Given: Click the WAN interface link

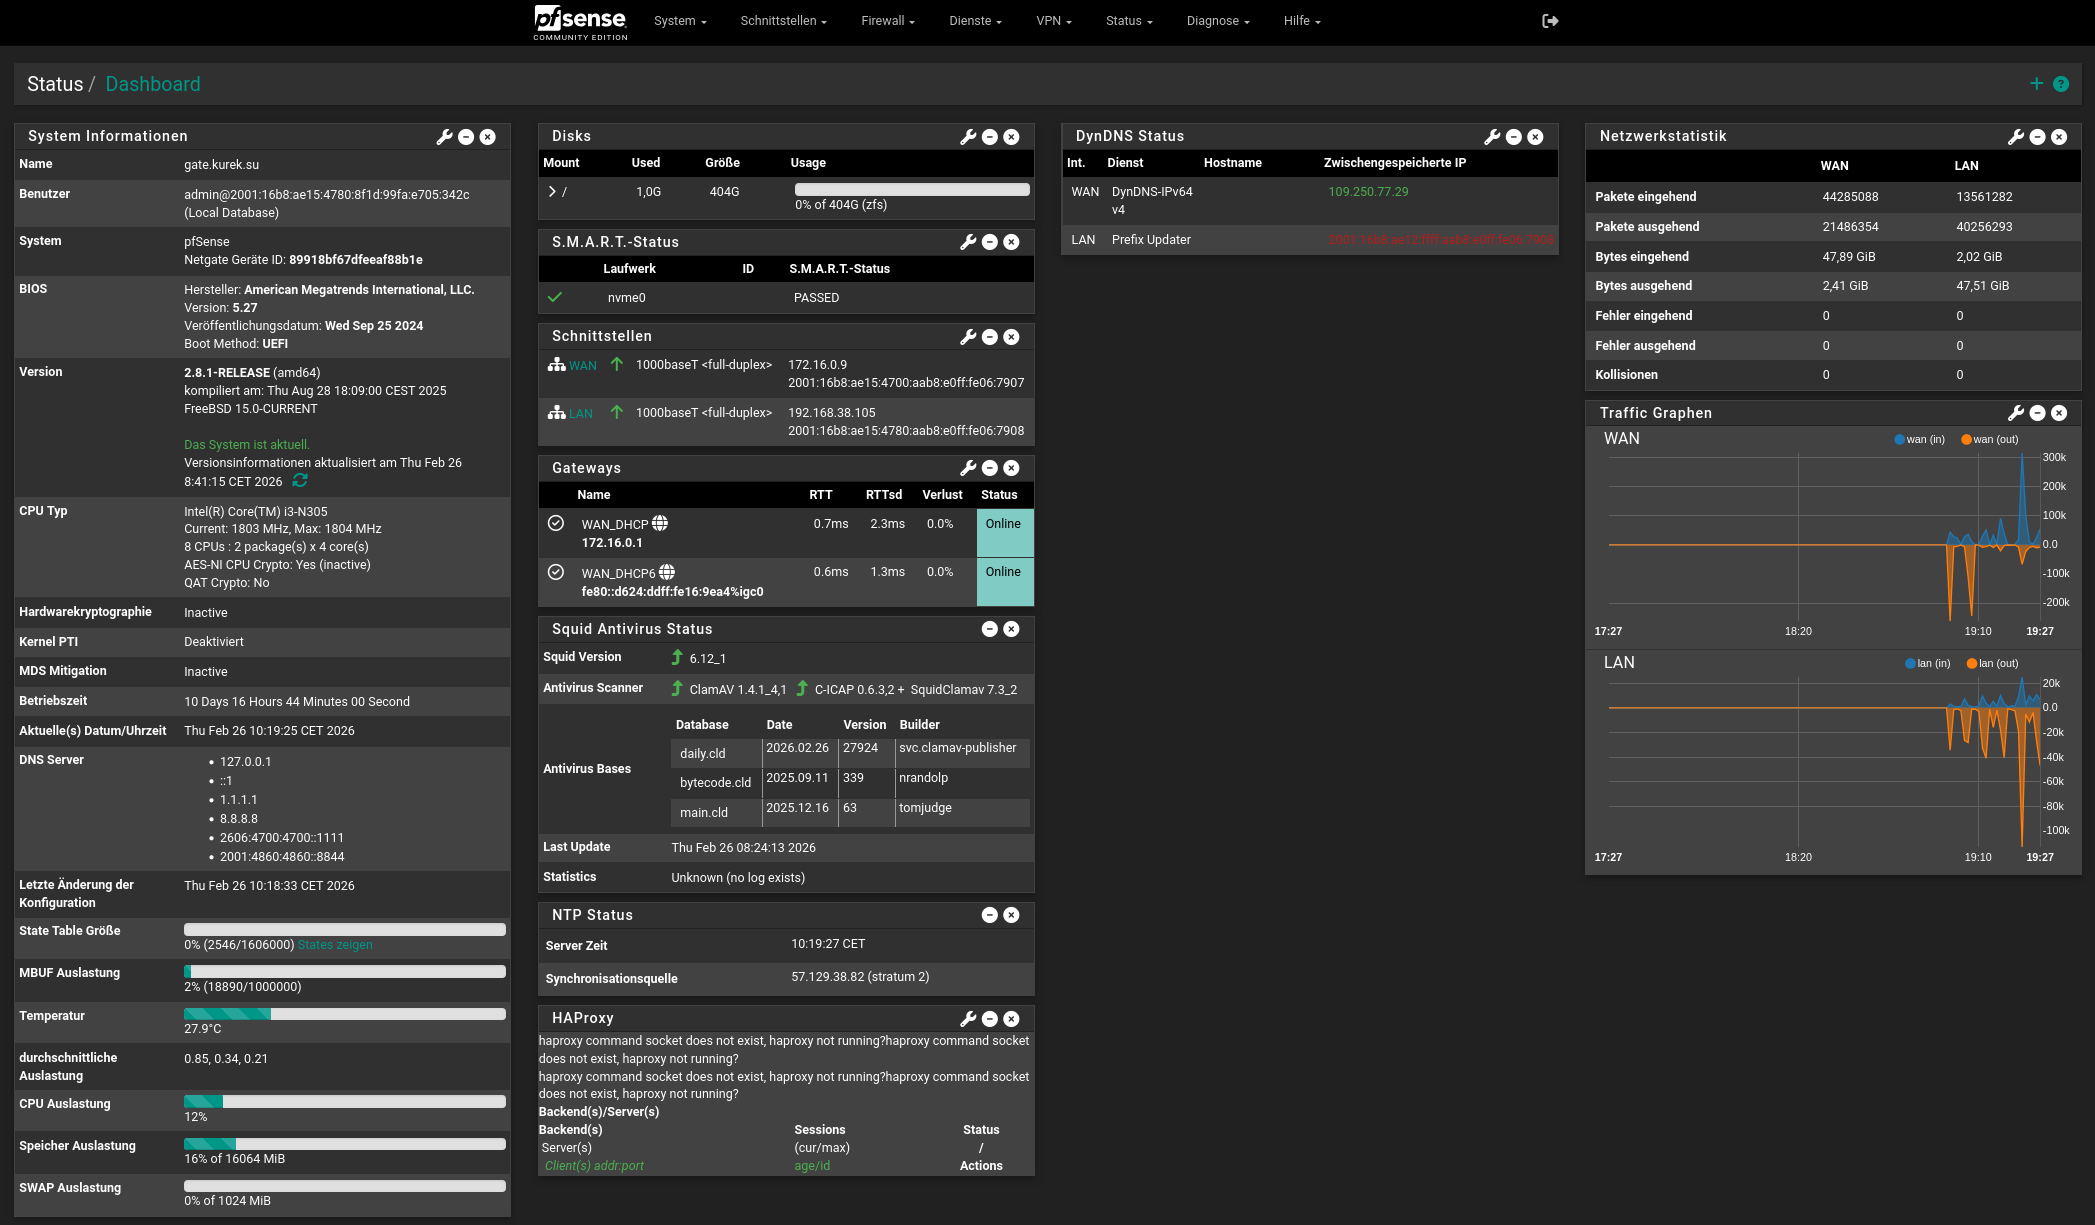Looking at the screenshot, I should [x=582, y=366].
